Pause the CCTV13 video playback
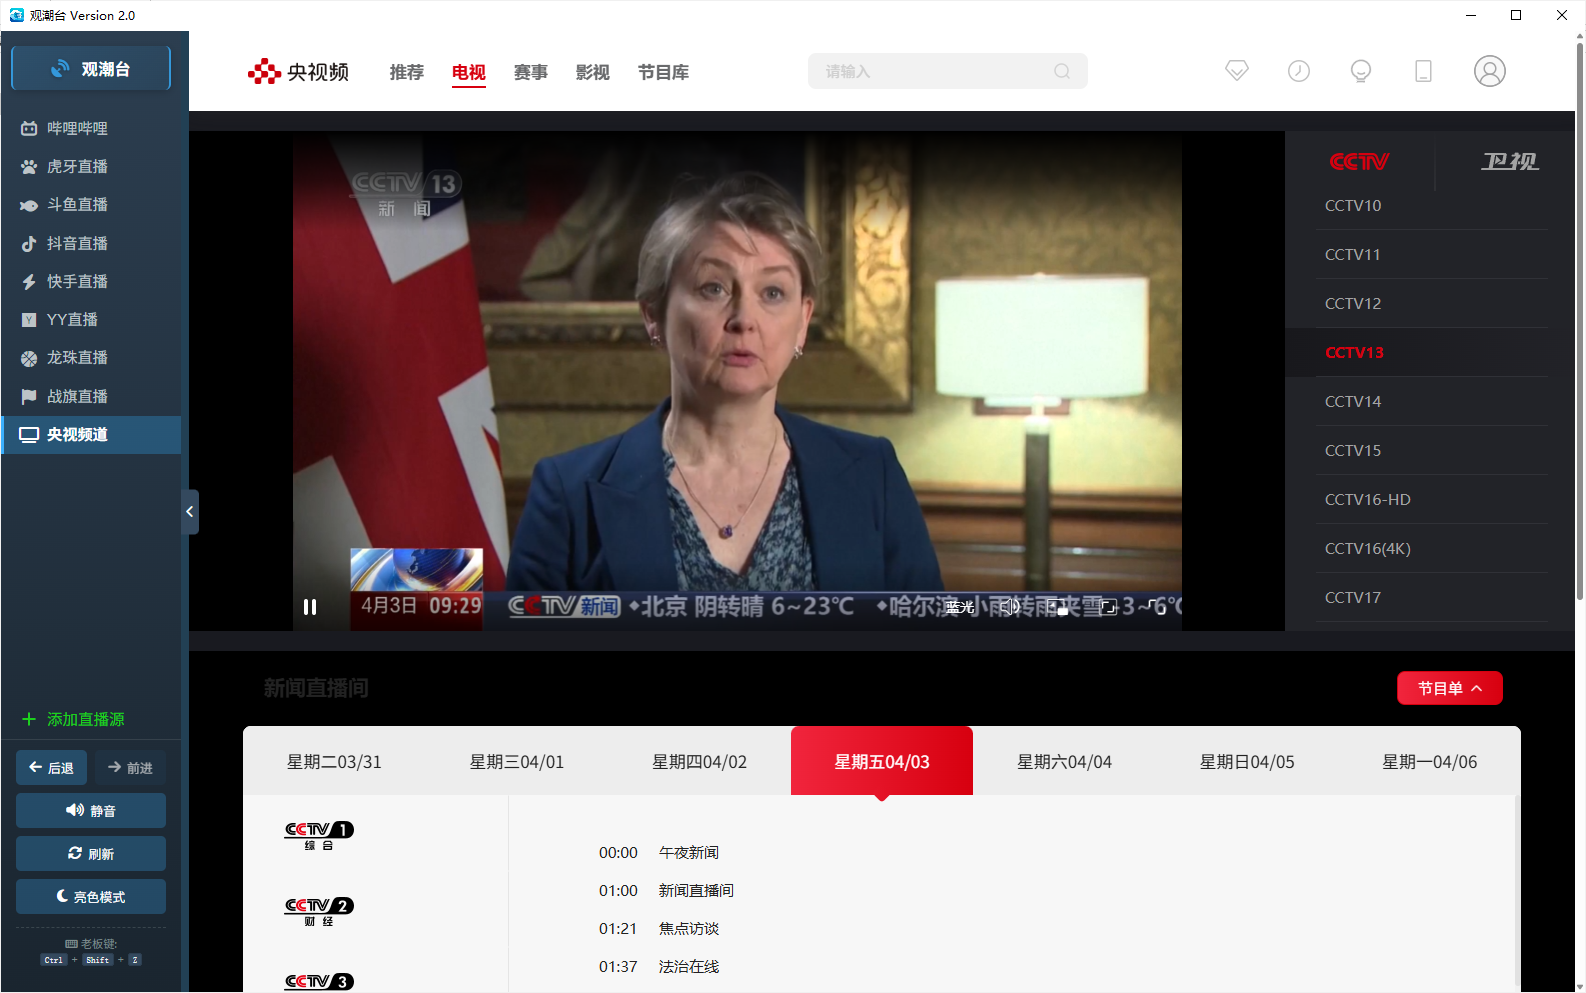Viewport: 1586px width, 993px height. 310,607
